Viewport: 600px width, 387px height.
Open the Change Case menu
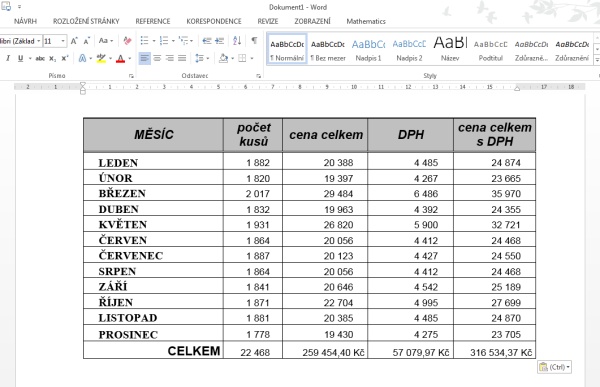click(x=106, y=41)
